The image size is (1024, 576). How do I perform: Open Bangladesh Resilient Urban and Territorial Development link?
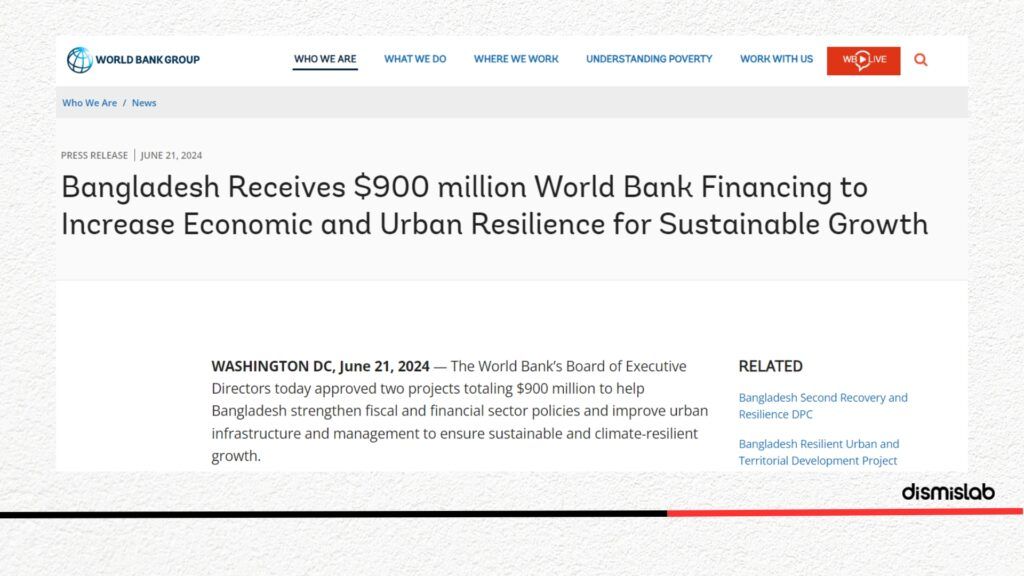pos(819,452)
